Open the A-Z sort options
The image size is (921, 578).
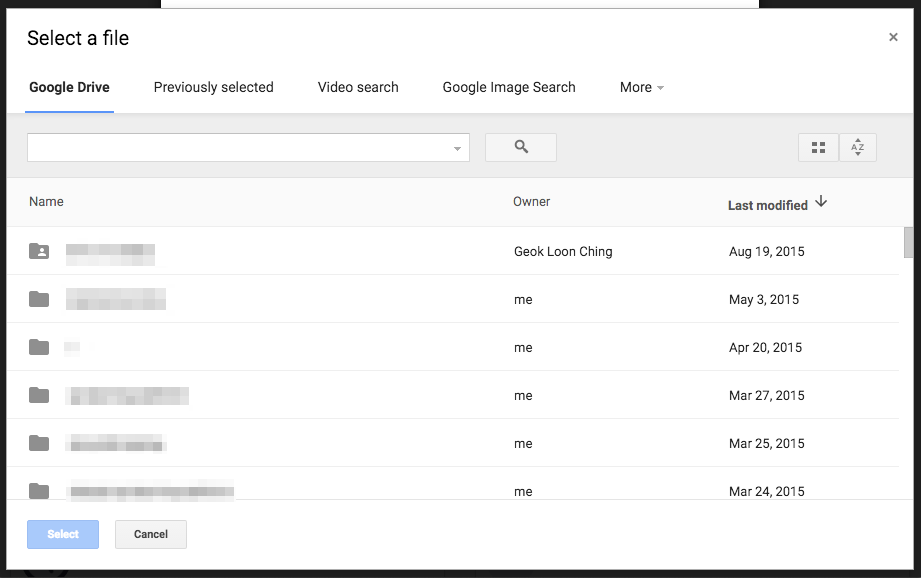point(858,147)
